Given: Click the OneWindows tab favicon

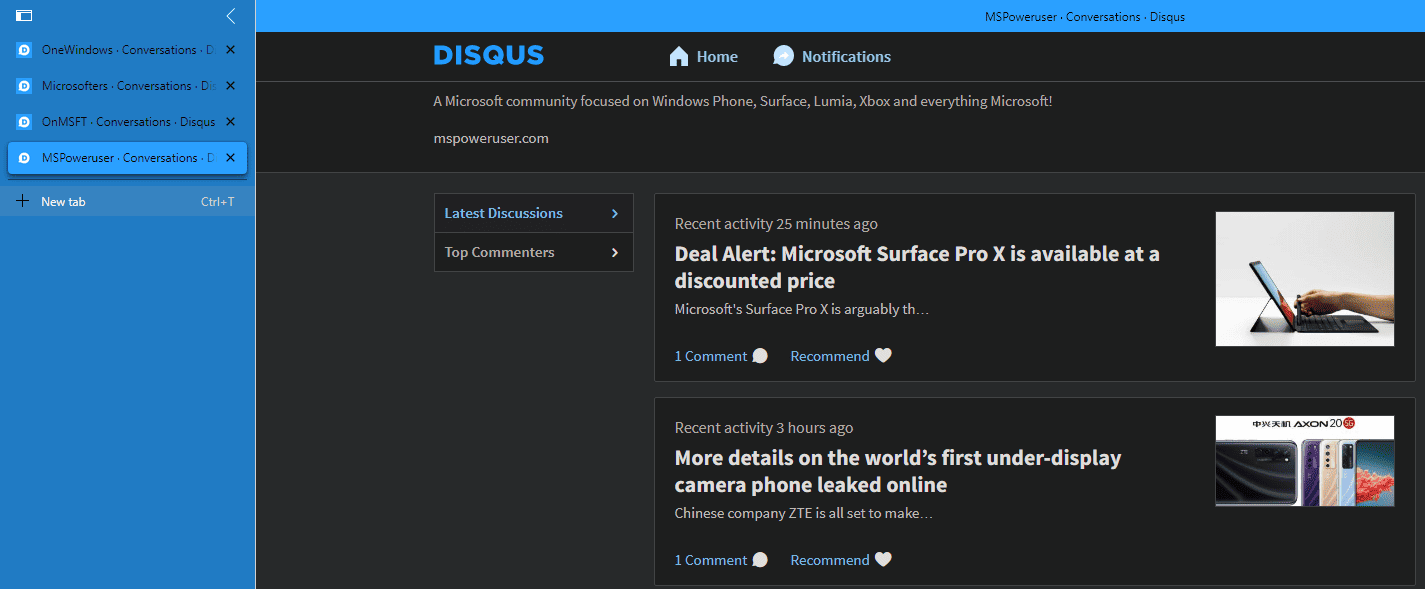Looking at the screenshot, I should [25, 50].
